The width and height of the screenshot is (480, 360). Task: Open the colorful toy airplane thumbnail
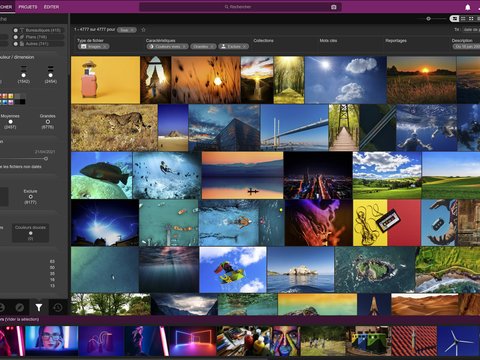(x=233, y=270)
